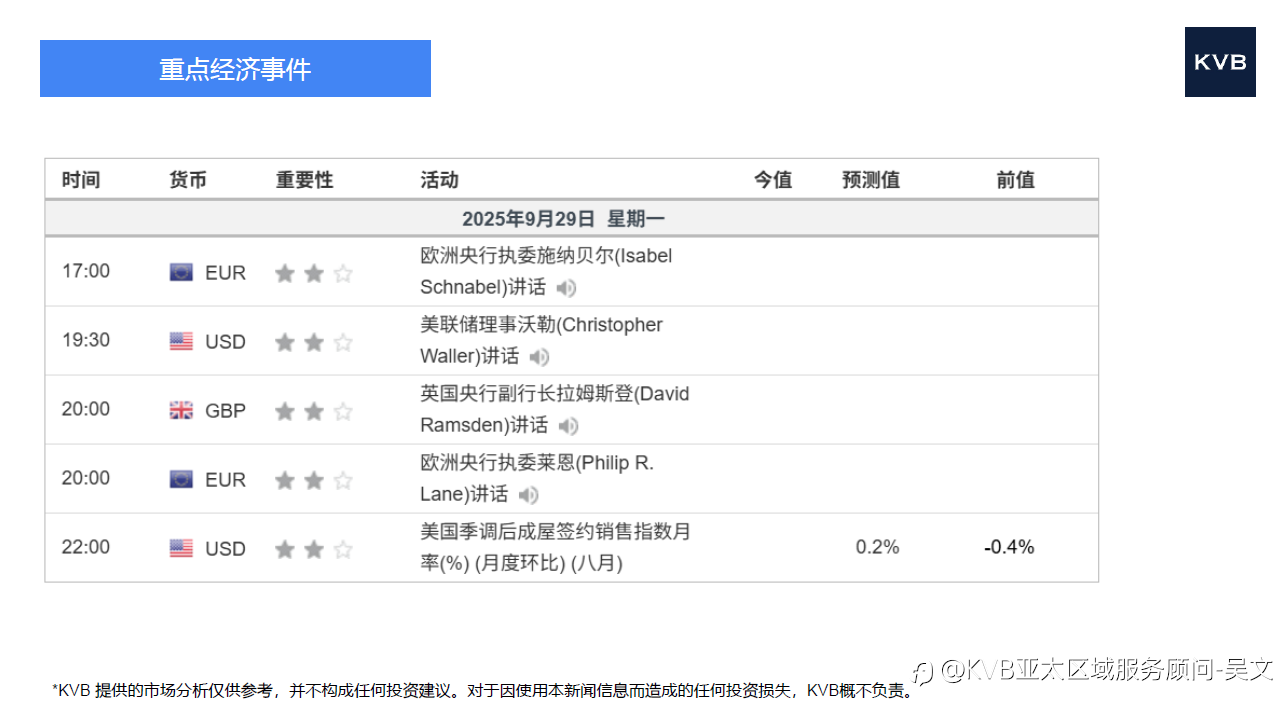1287x715 pixels.
Task: Click the KVB logo
Action: click(x=1220, y=62)
